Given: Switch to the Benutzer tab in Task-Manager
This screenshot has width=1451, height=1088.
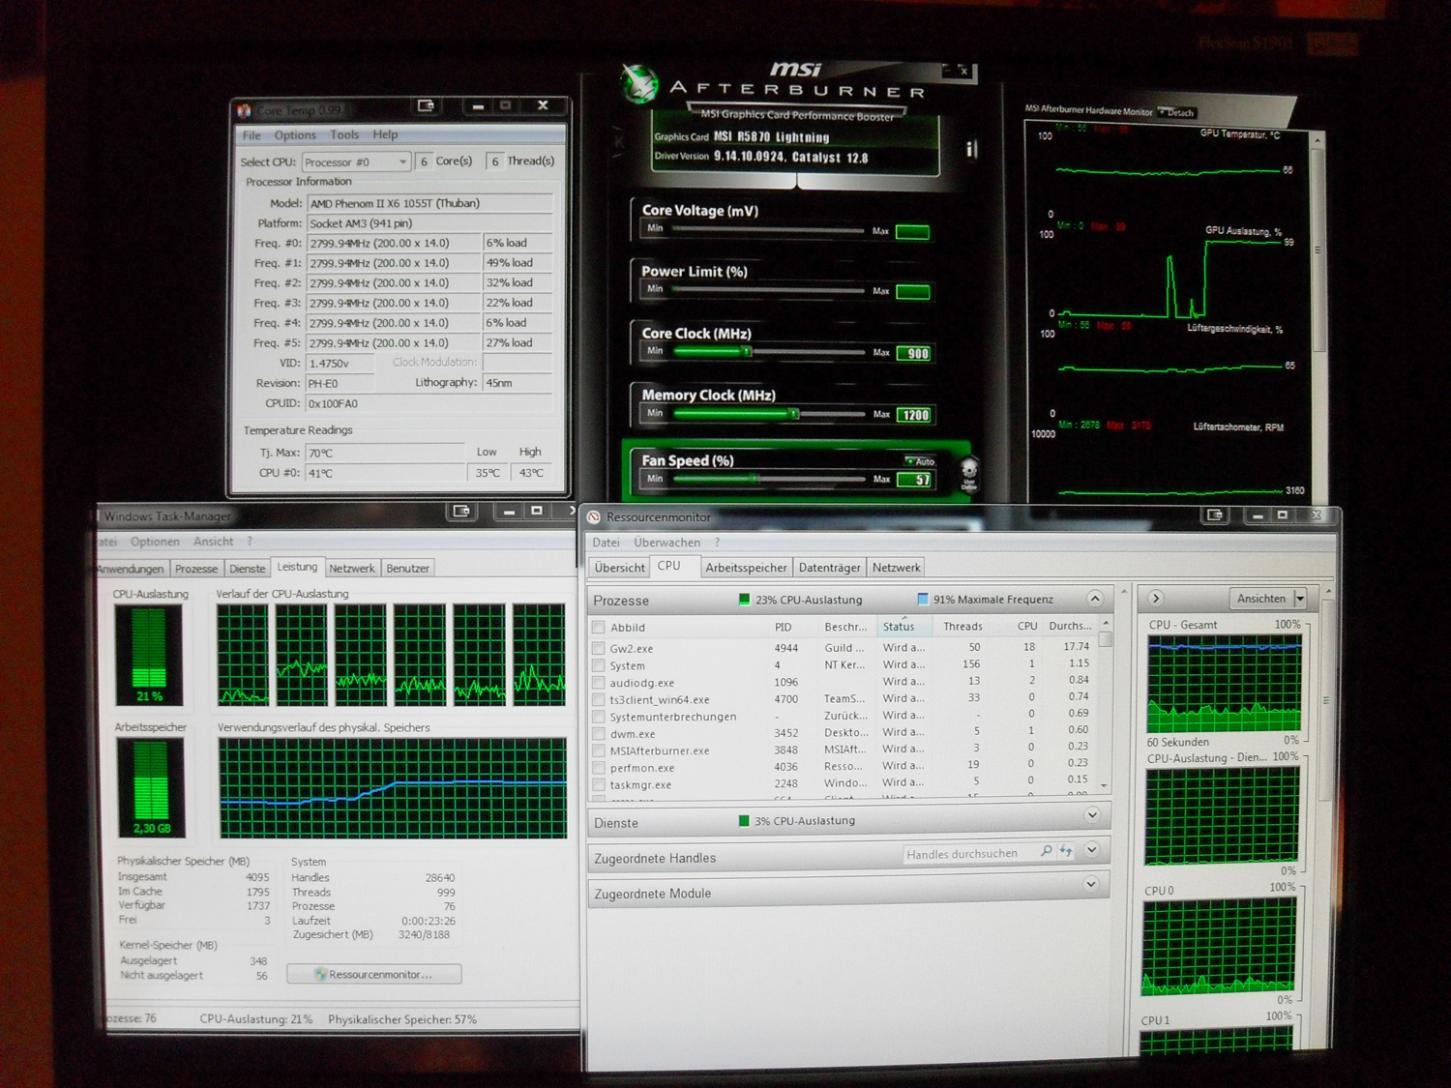Looking at the screenshot, I should [408, 568].
